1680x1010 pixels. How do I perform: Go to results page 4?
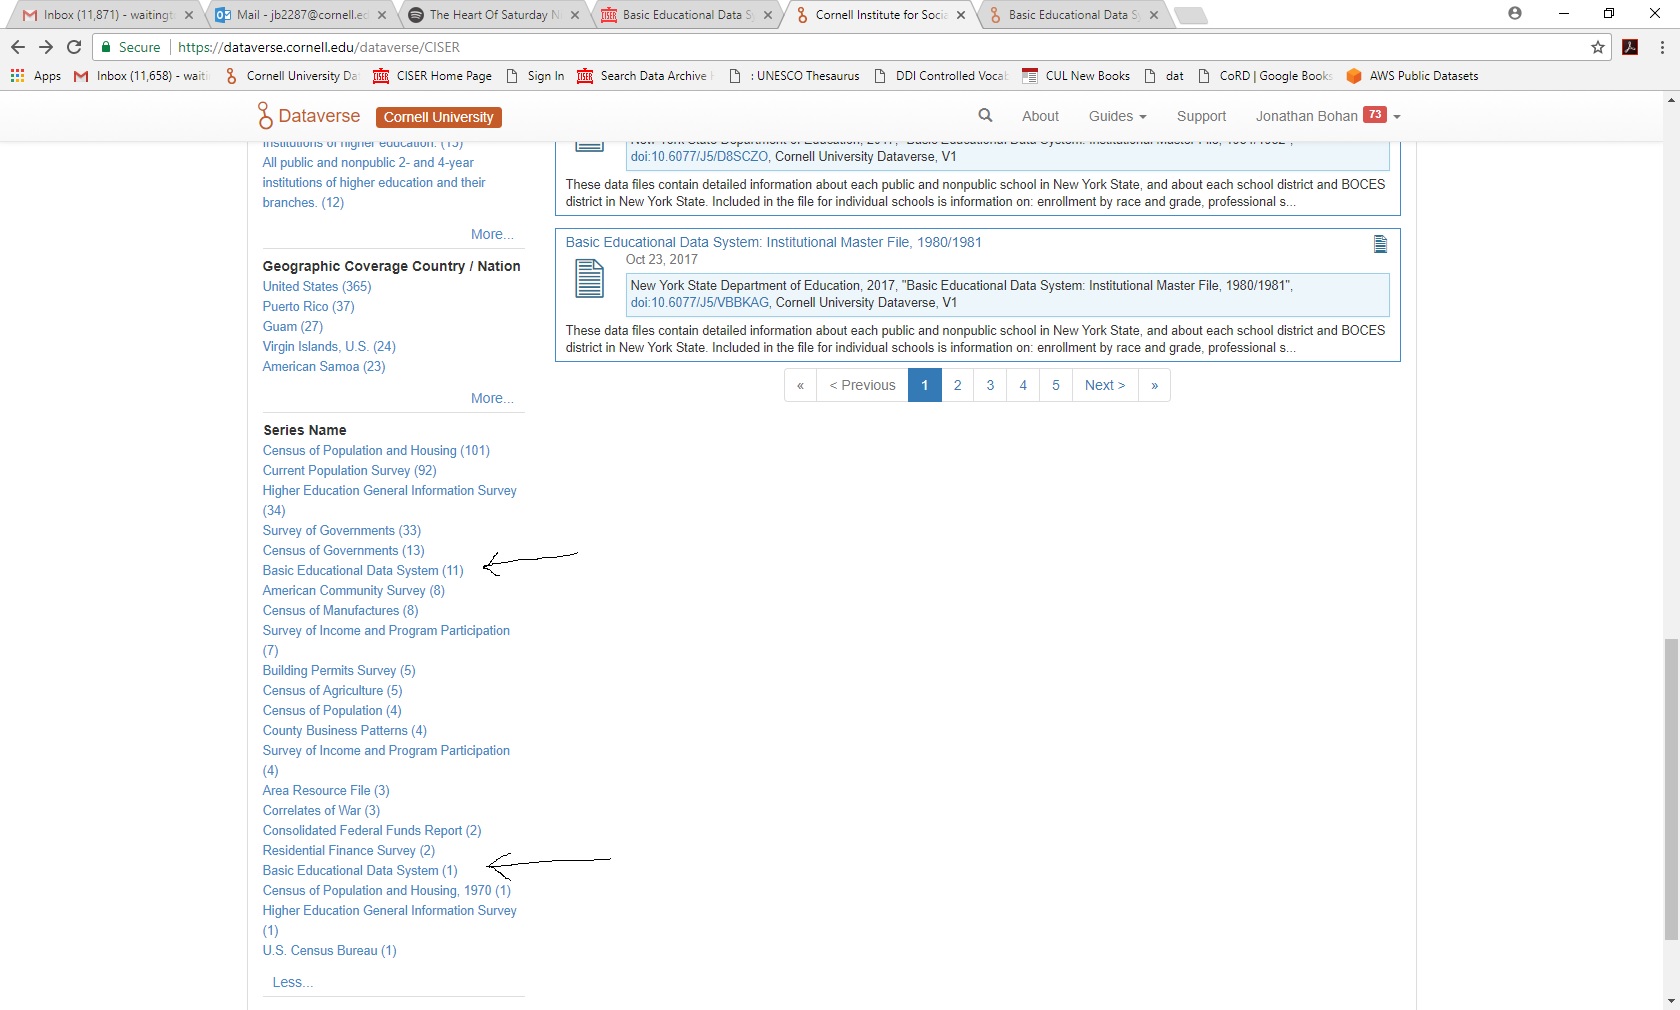tap(1023, 385)
